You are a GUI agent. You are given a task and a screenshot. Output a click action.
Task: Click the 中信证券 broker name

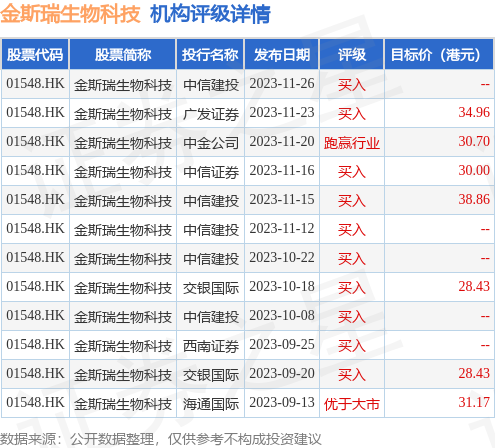click(211, 172)
